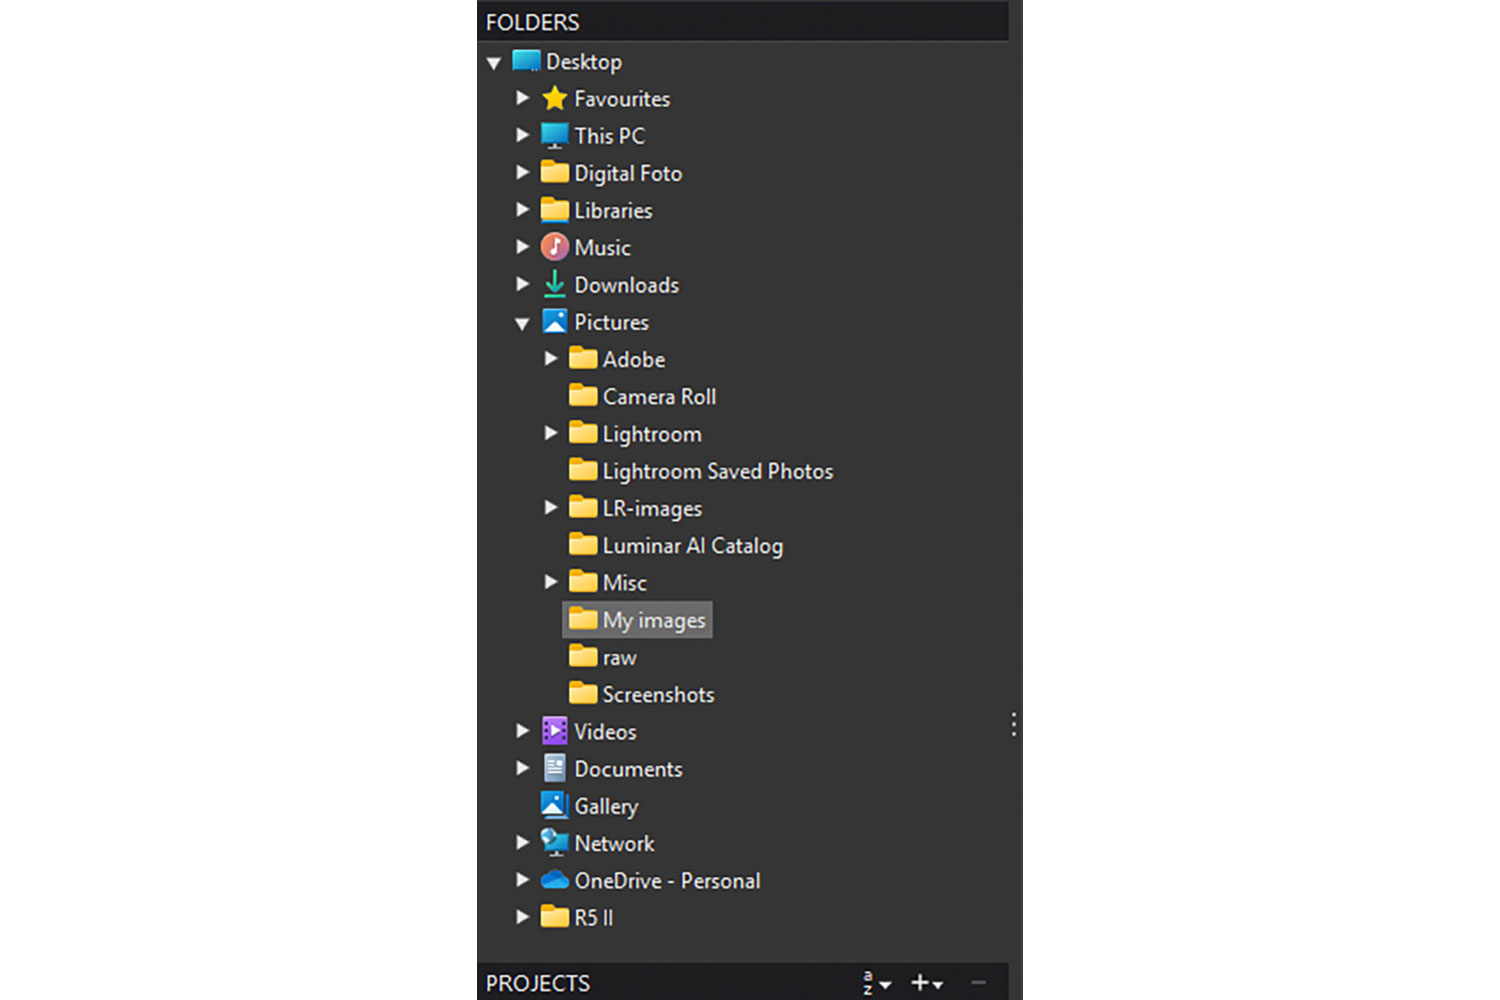
Task: Select the "raw" folder label
Action: (x=620, y=658)
